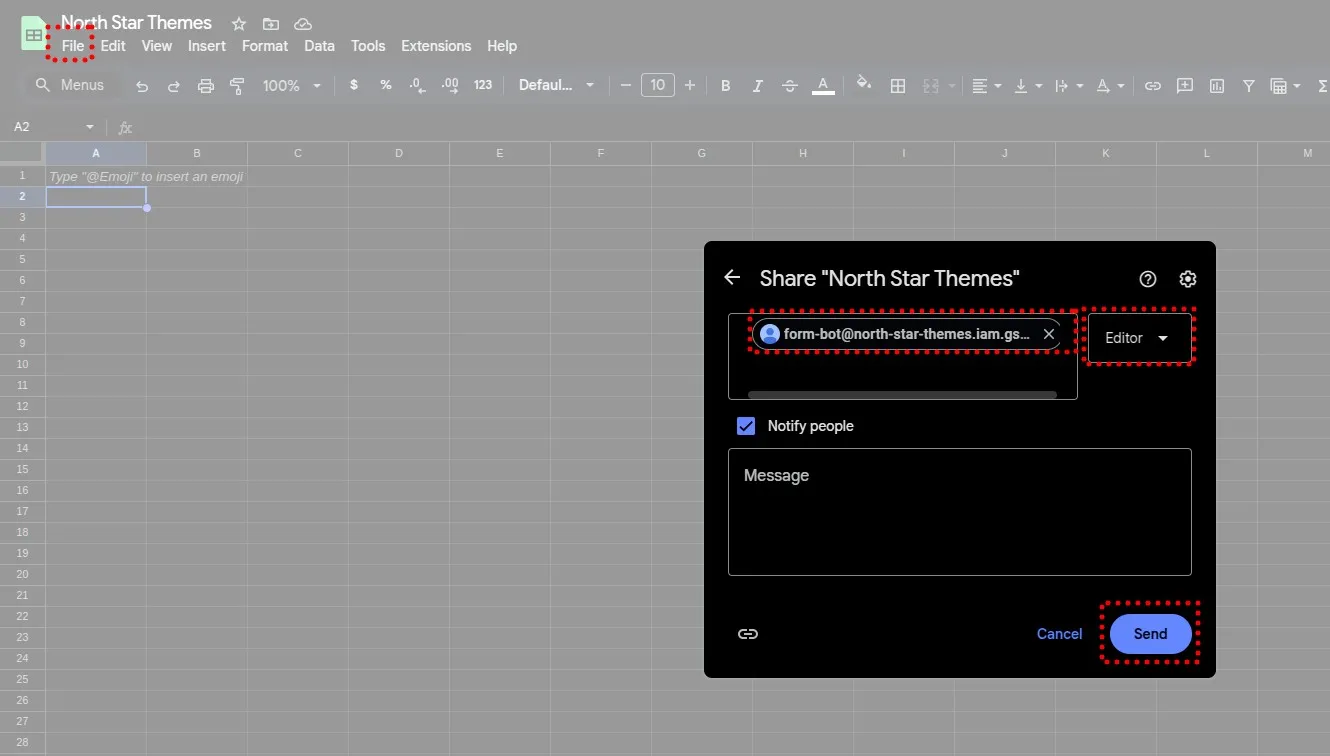Screen dimensions: 1330x756
Task: Open the text color picker
Action: (823, 86)
